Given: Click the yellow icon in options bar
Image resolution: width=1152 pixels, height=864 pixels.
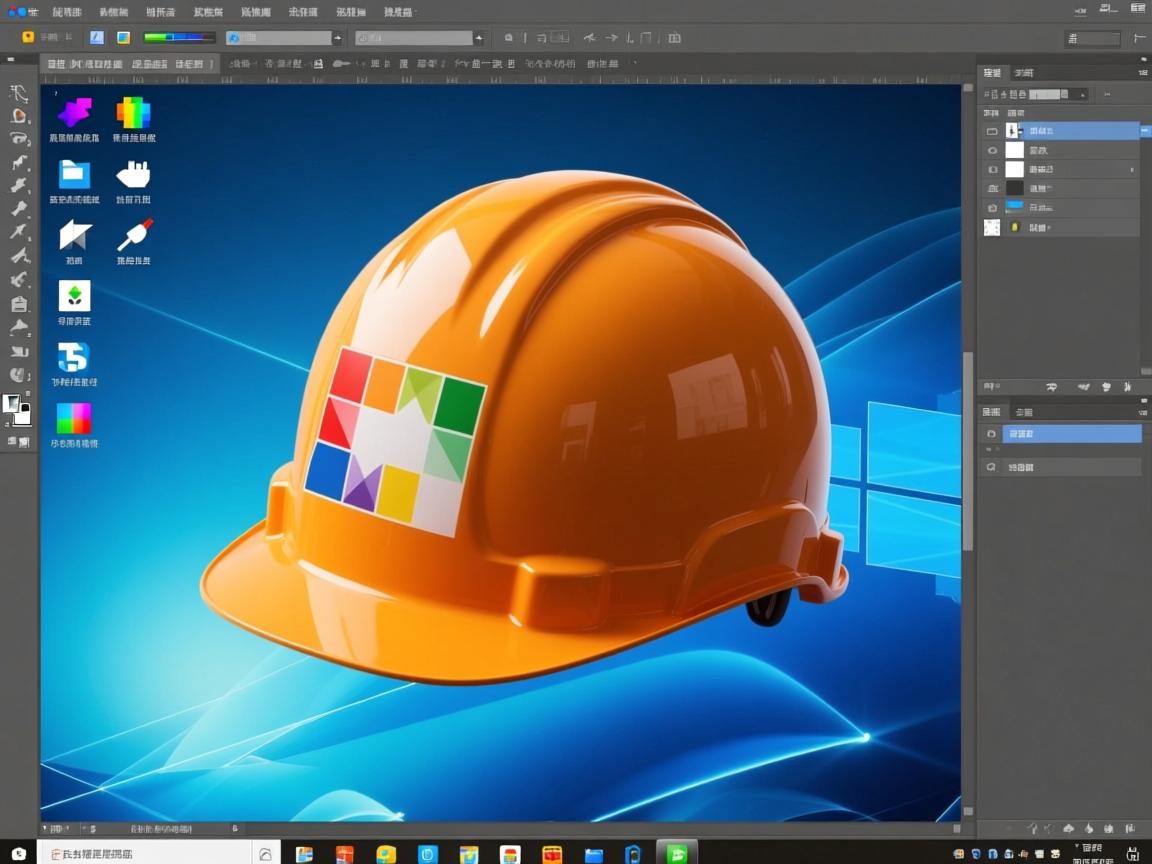Looking at the screenshot, I should point(28,37).
